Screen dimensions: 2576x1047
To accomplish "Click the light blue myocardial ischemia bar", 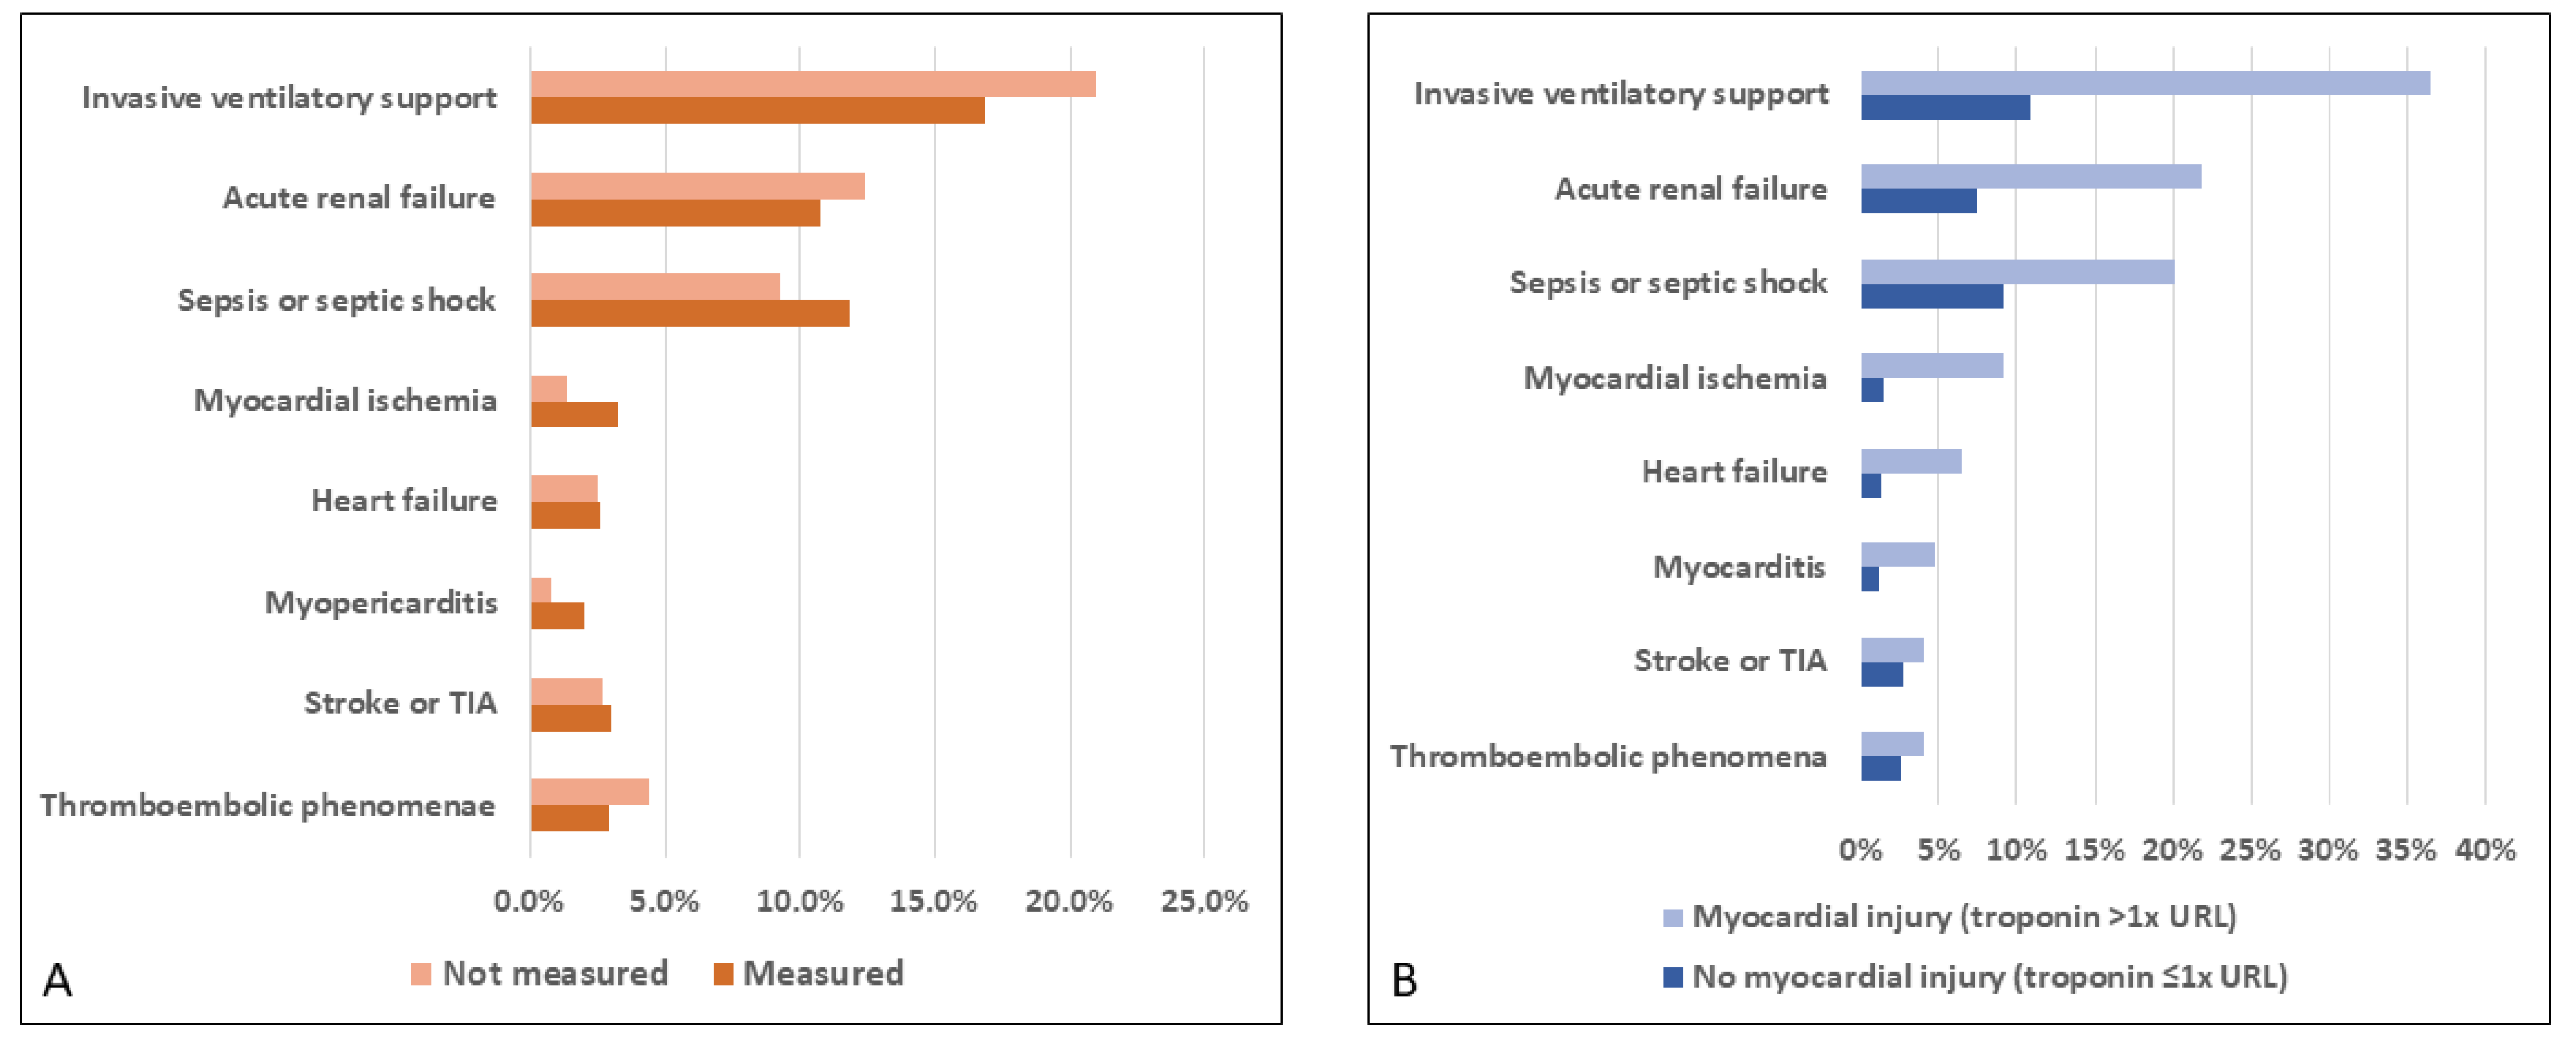I will (1931, 366).
